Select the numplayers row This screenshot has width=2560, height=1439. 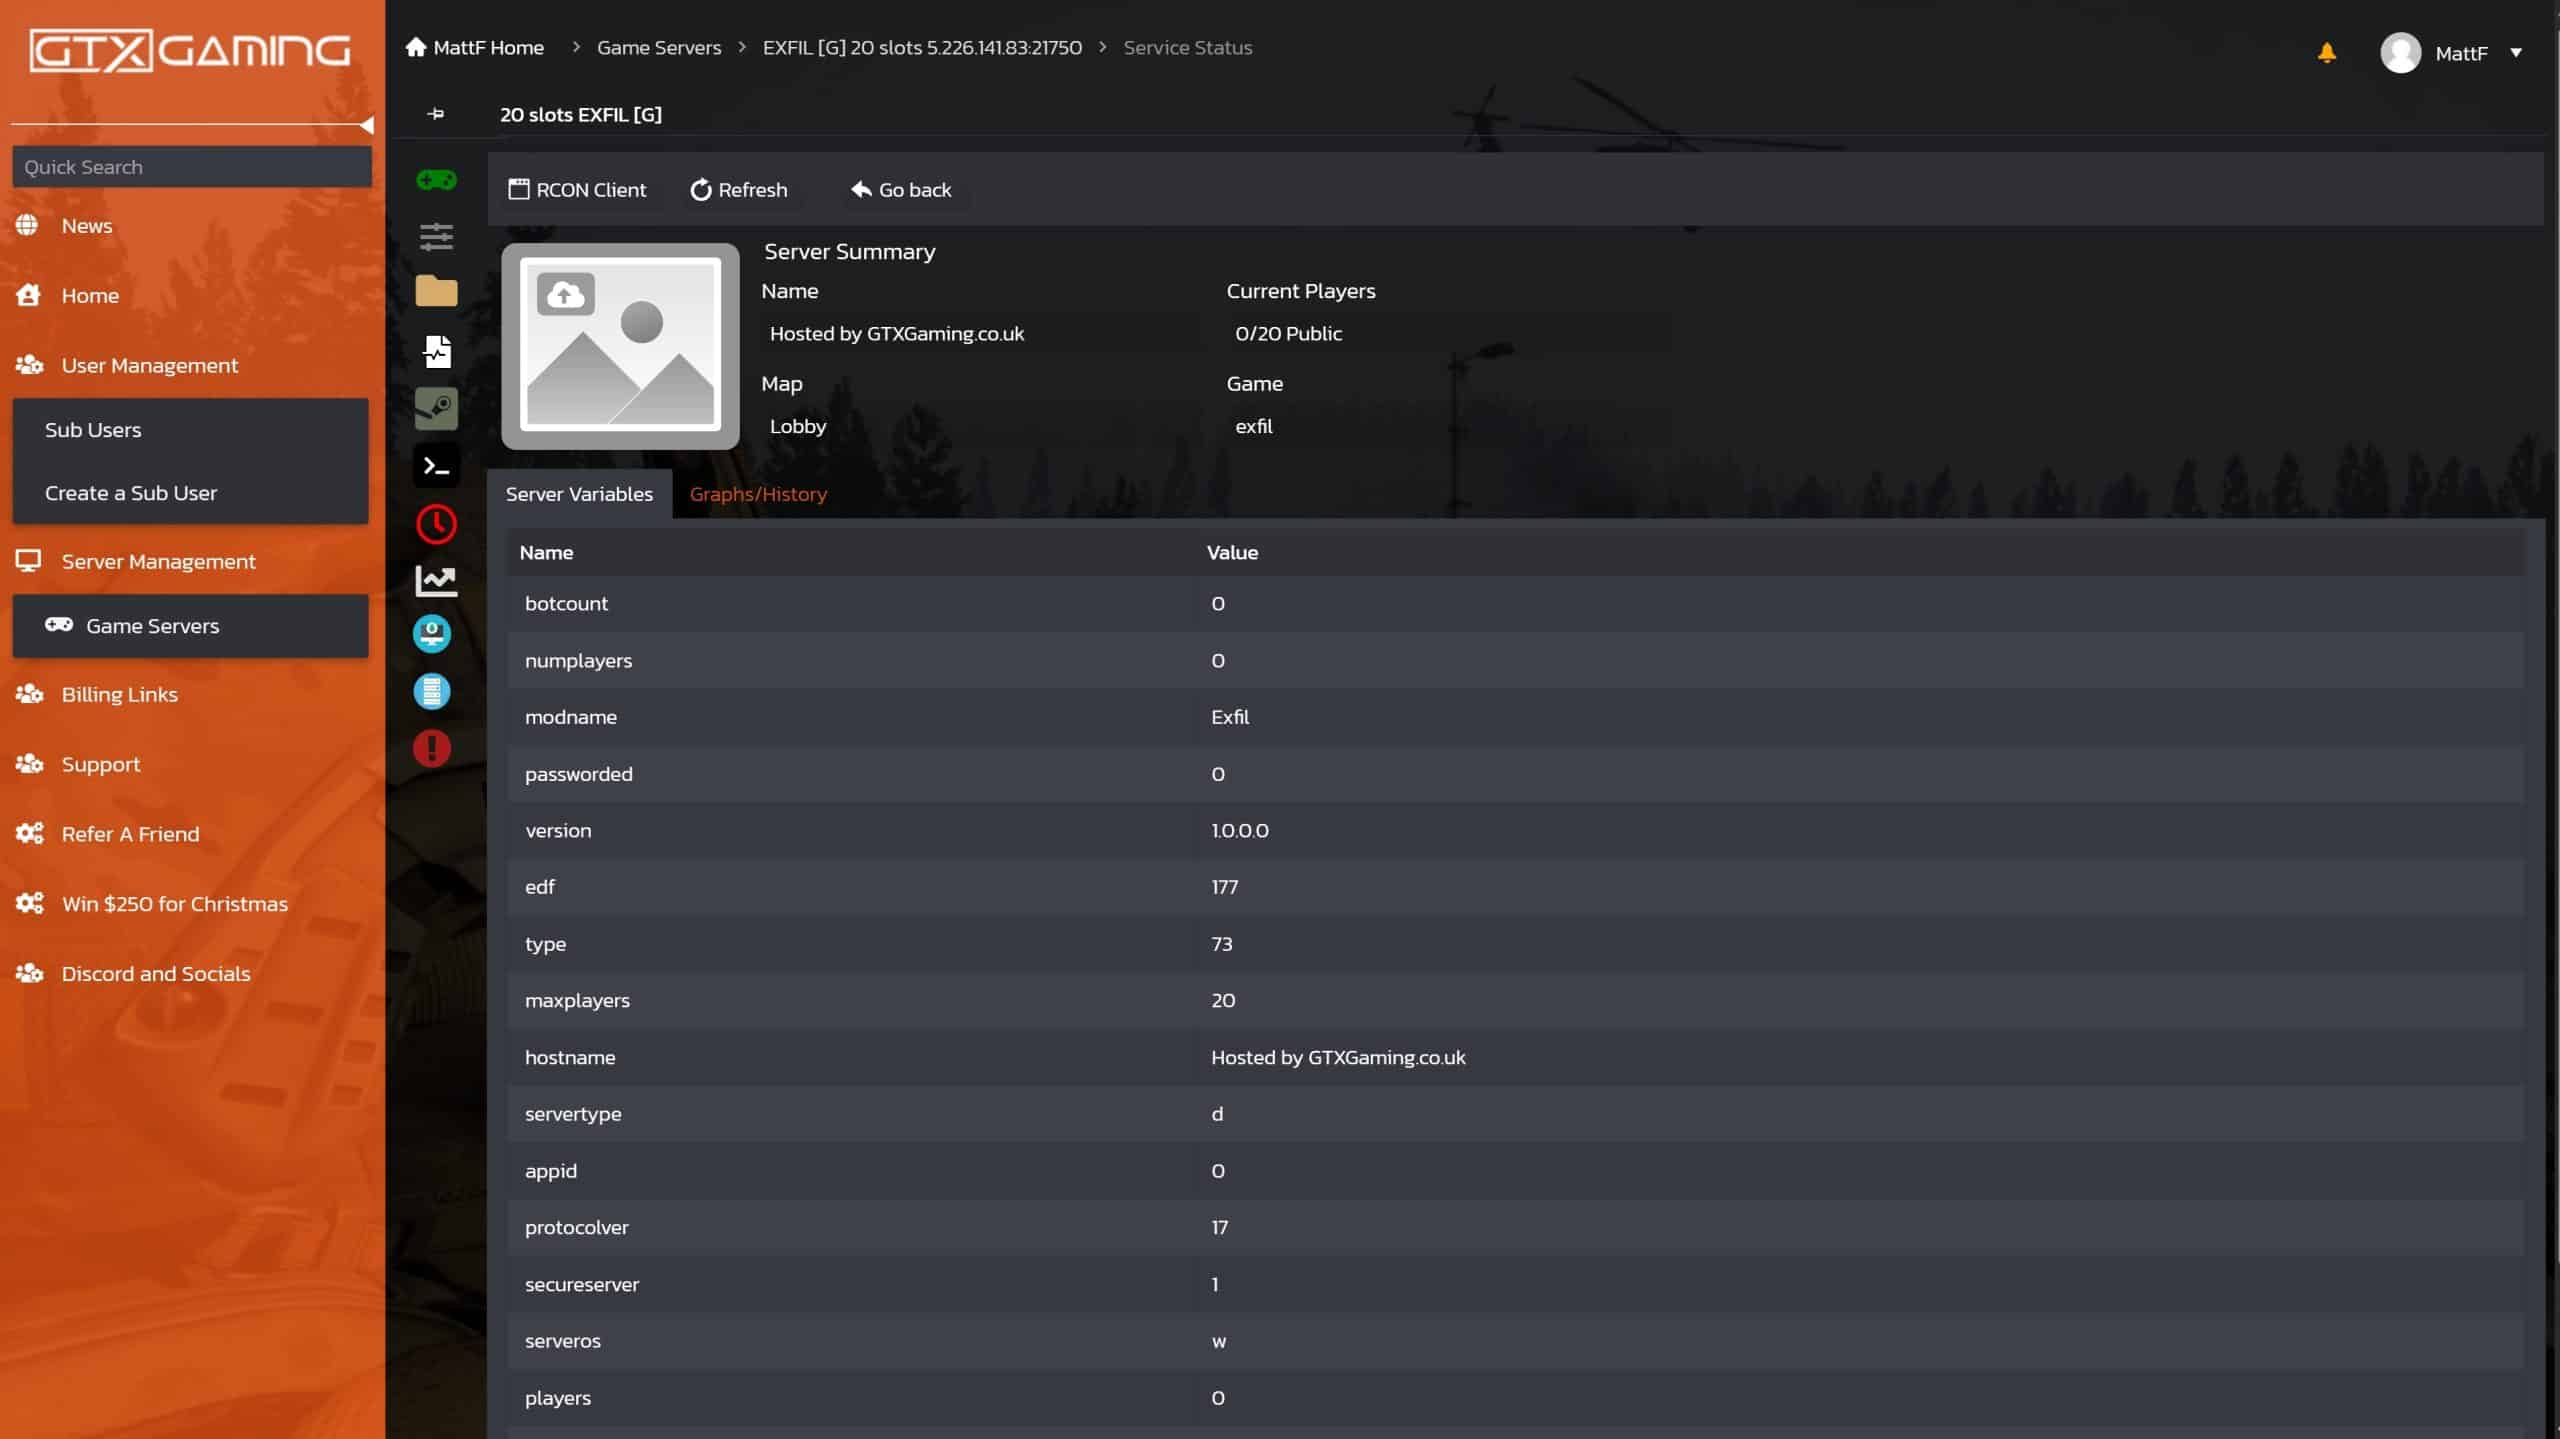(1515, 661)
